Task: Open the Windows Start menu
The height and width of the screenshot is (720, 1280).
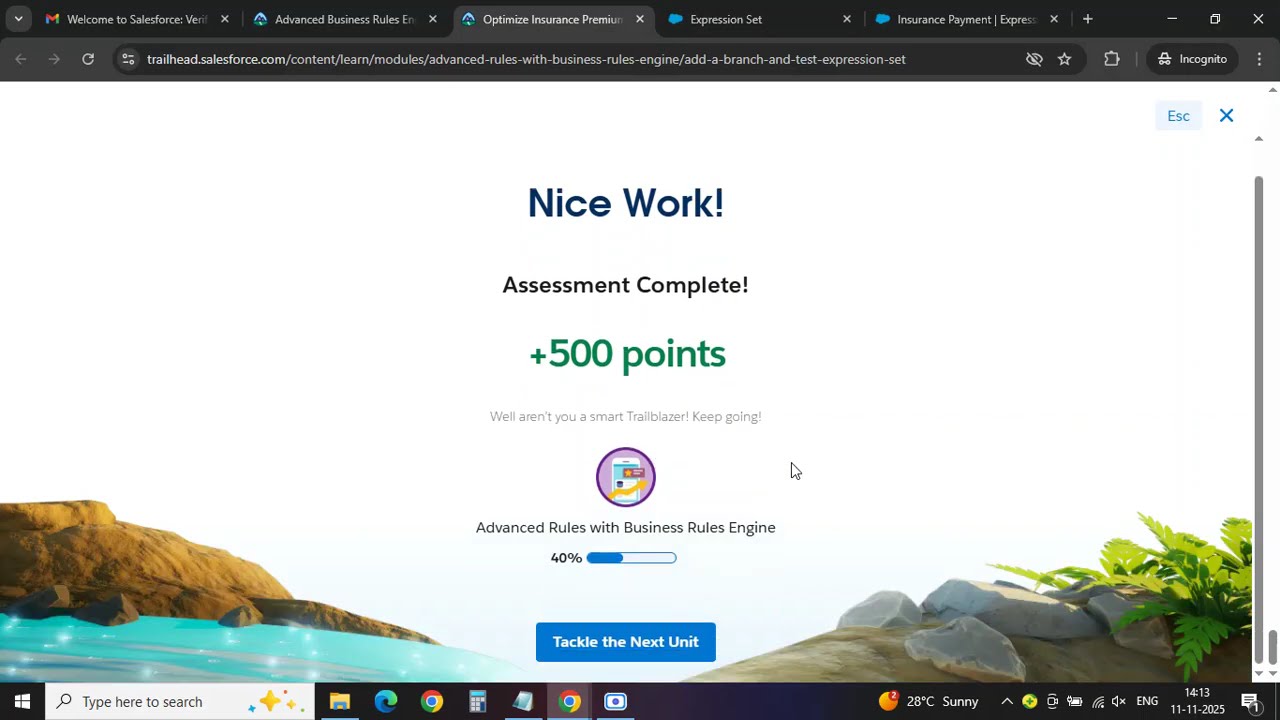Action: click(x=22, y=701)
